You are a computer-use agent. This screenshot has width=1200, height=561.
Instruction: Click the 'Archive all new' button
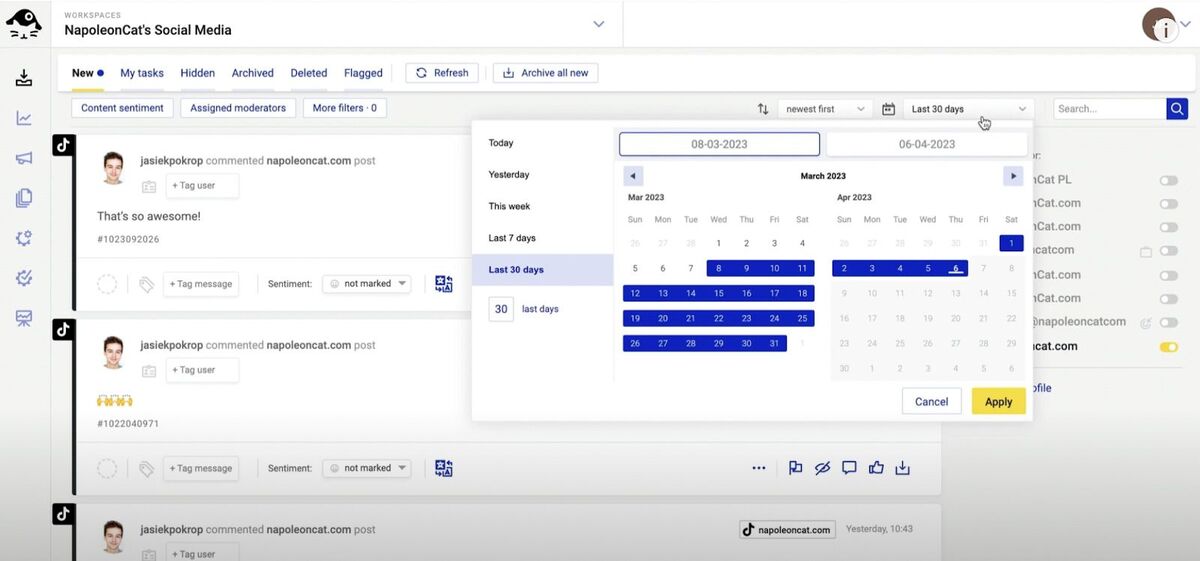click(x=546, y=73)
